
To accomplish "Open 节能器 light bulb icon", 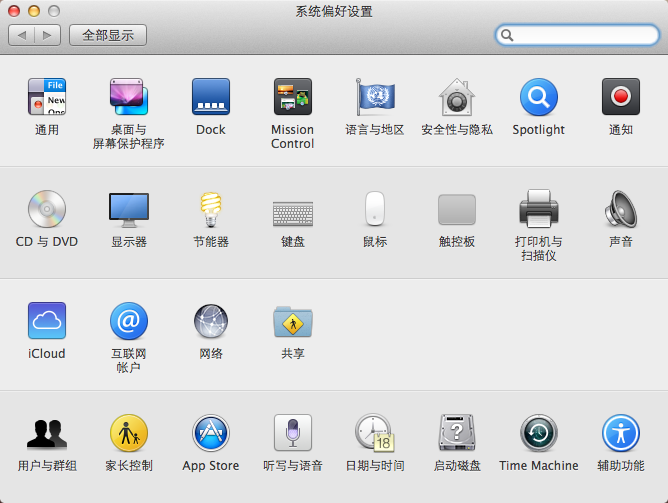I will click(x=211, y=209).
